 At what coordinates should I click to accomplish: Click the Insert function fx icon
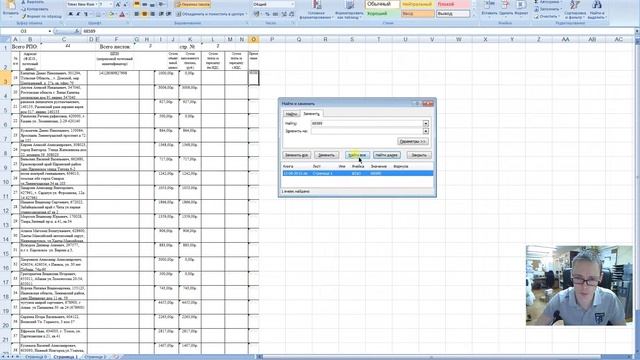point(77,31)
